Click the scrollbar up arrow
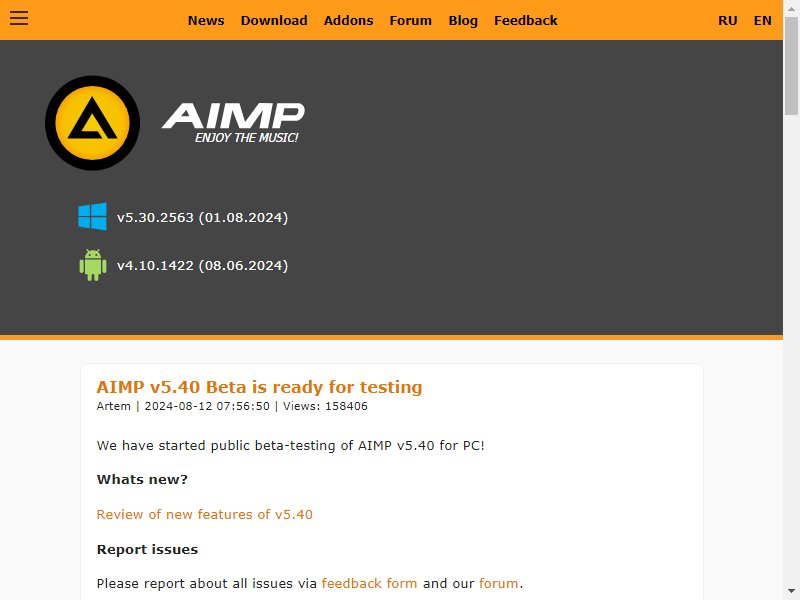Screen dimensions: 800x600 point(791,7)
